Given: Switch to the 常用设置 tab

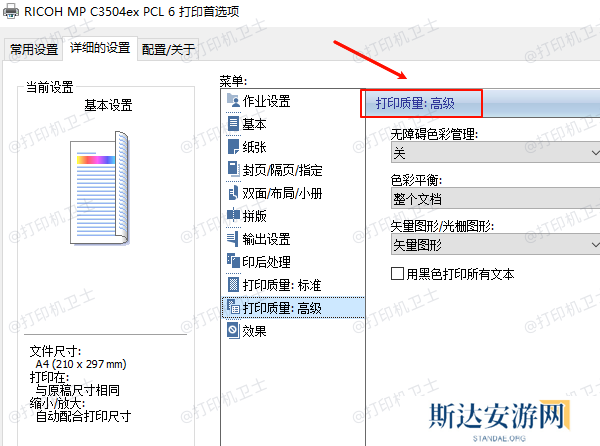Looking at the screenshot, I should point(34,49).
